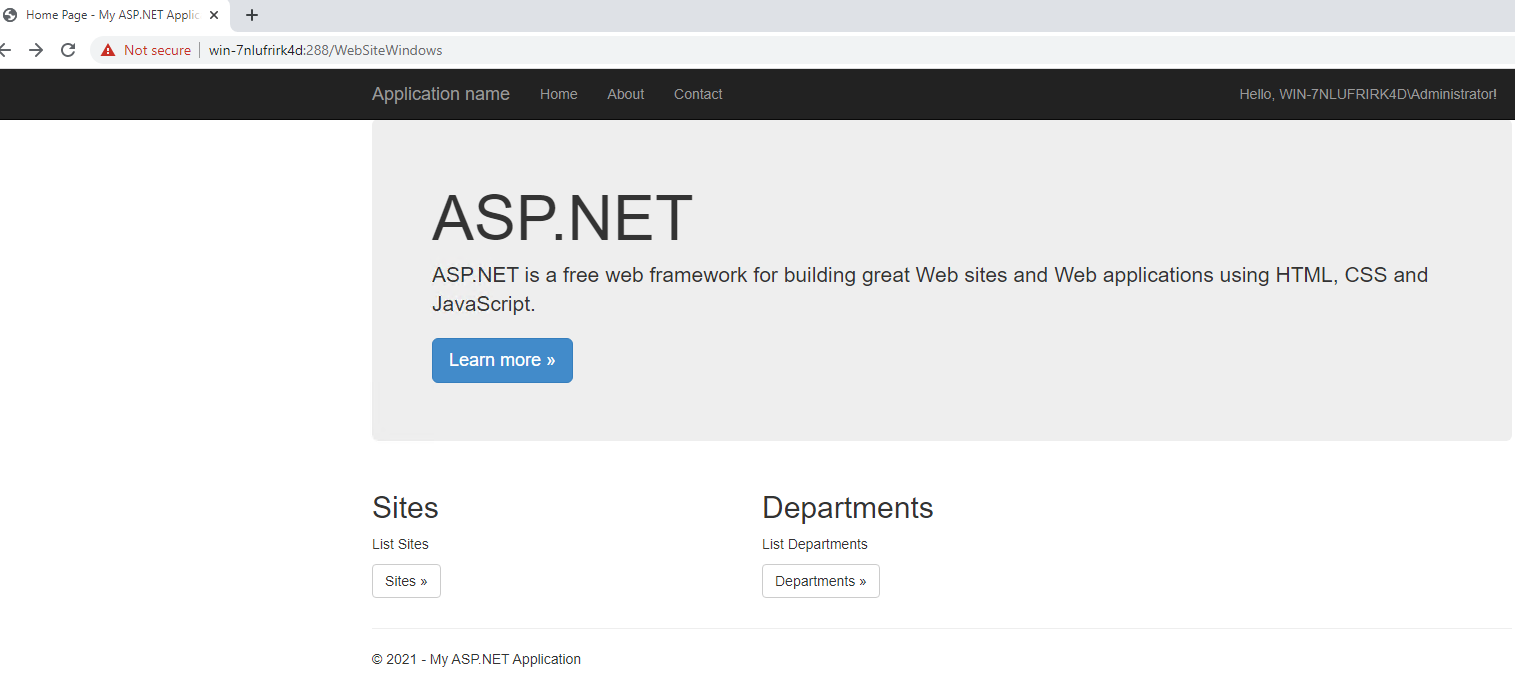The height and width of the screenshot is (695, 1515).
Task: Click the globe favicon on the Home Page tab
Action: pos(11,15)
